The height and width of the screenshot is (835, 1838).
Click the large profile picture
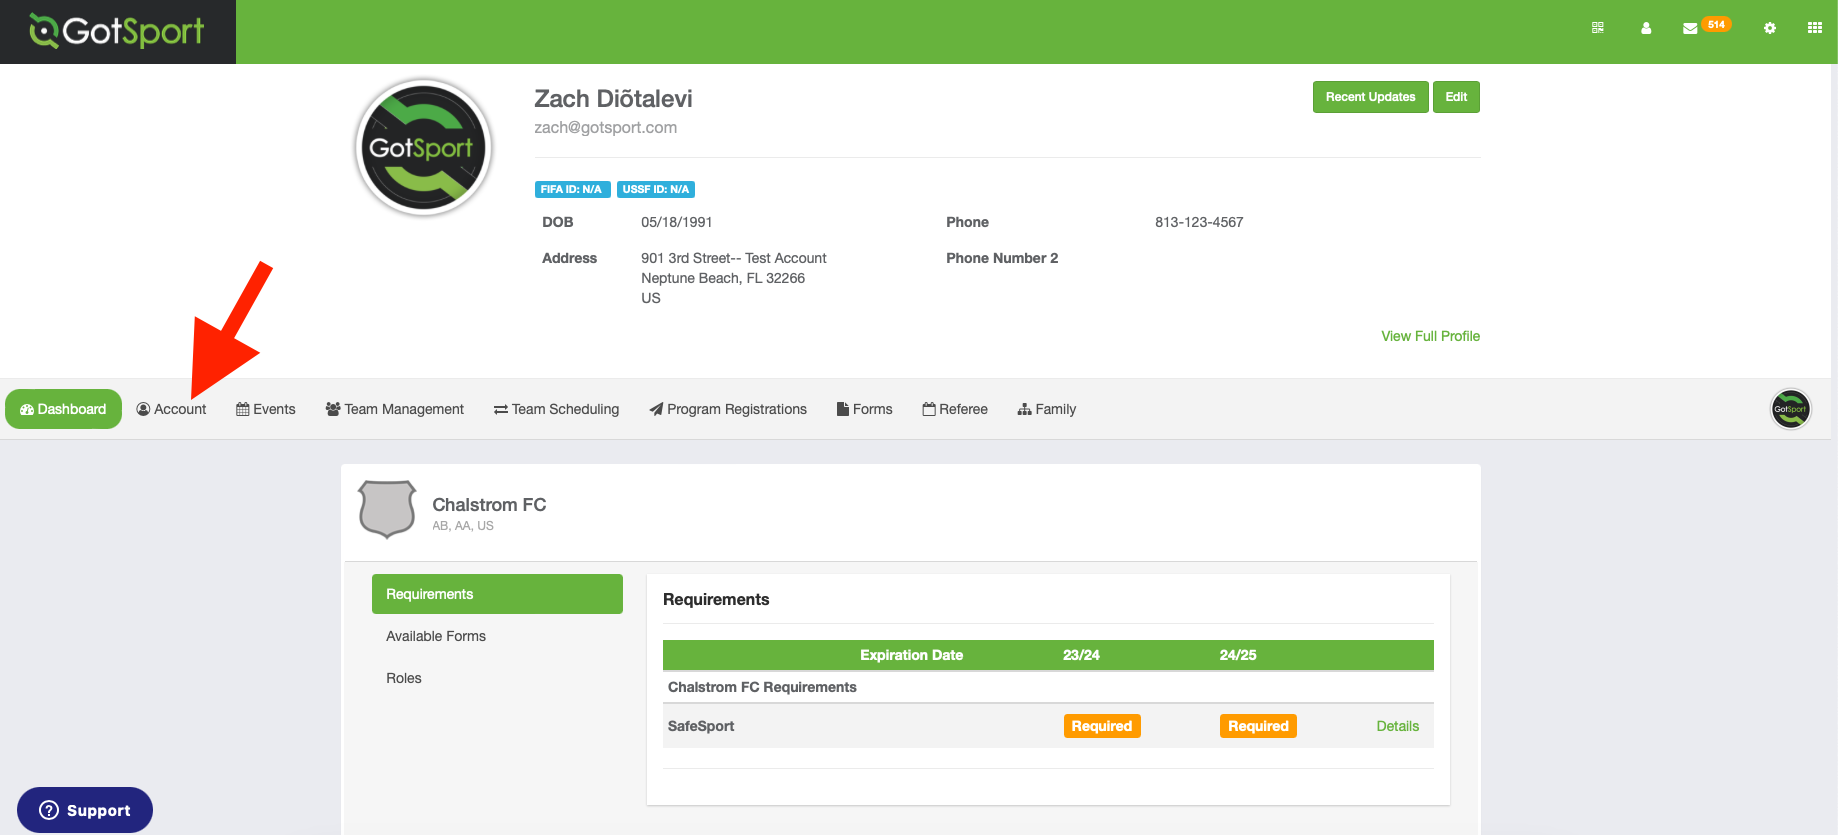coord(424,148)
